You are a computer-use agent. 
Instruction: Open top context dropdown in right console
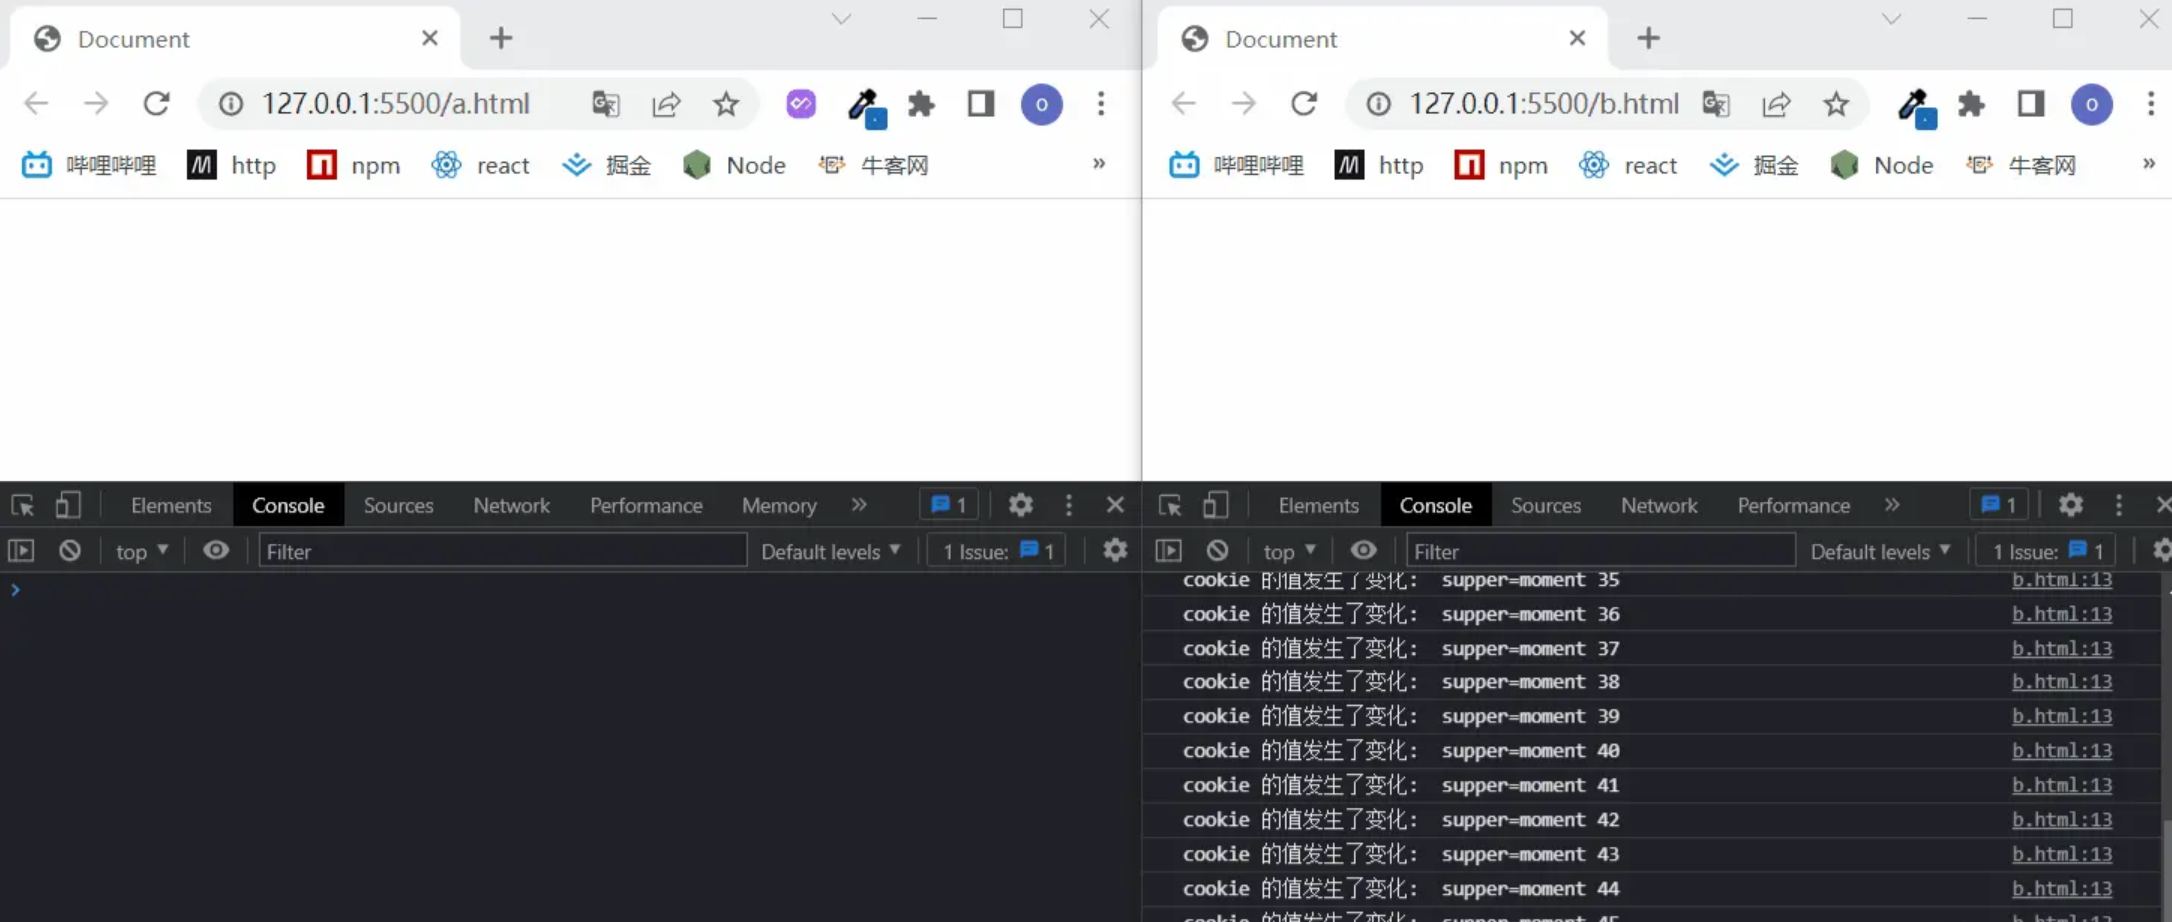coord(1289,552)
